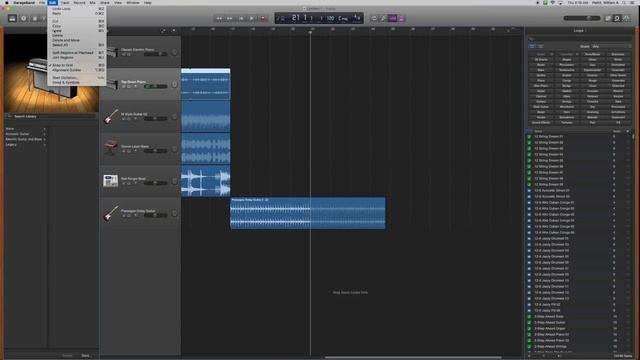Expand Acoustic Guitar library category
Image resolution: width=640 pixels, height=360 pixels.
point(25,134)
